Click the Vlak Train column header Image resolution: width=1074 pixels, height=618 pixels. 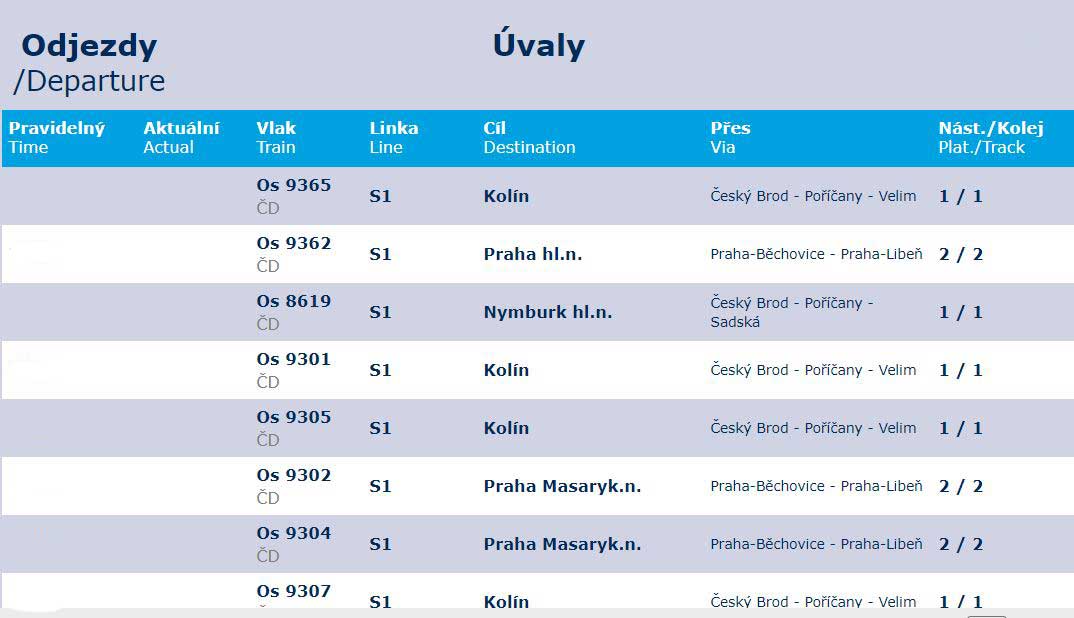(276, 138)
